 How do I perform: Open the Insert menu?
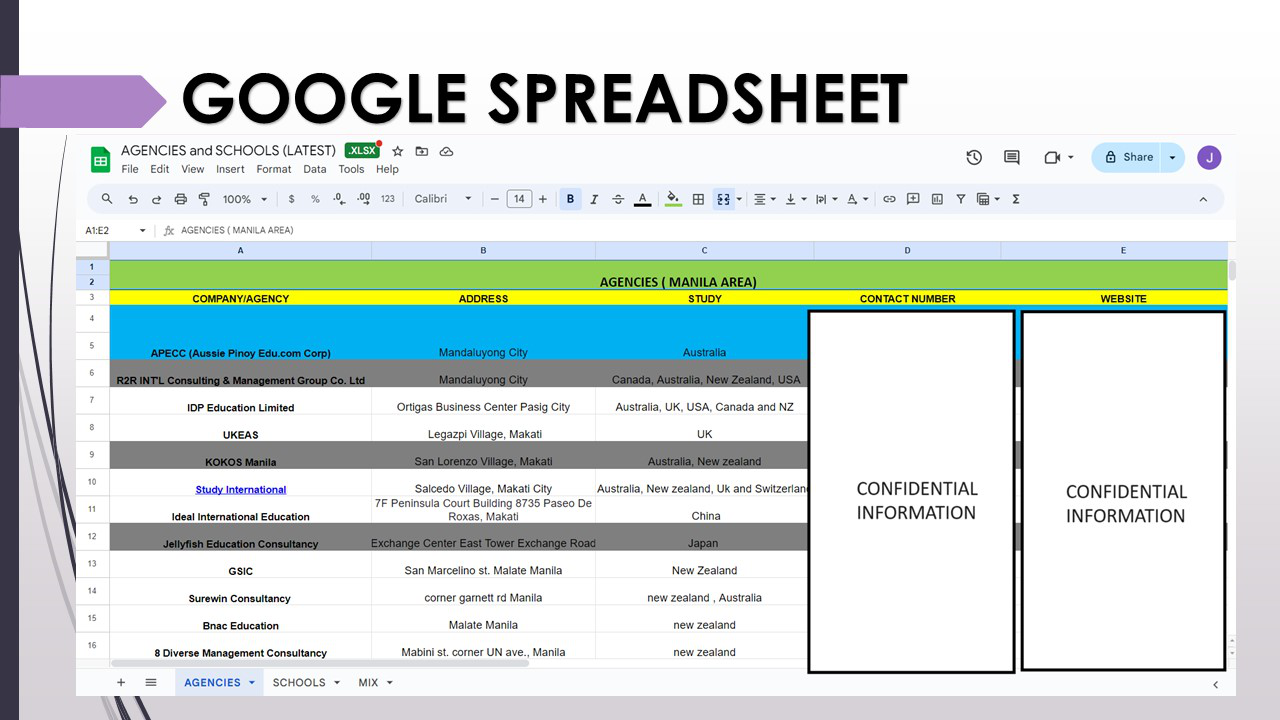[x=230, y=169]
